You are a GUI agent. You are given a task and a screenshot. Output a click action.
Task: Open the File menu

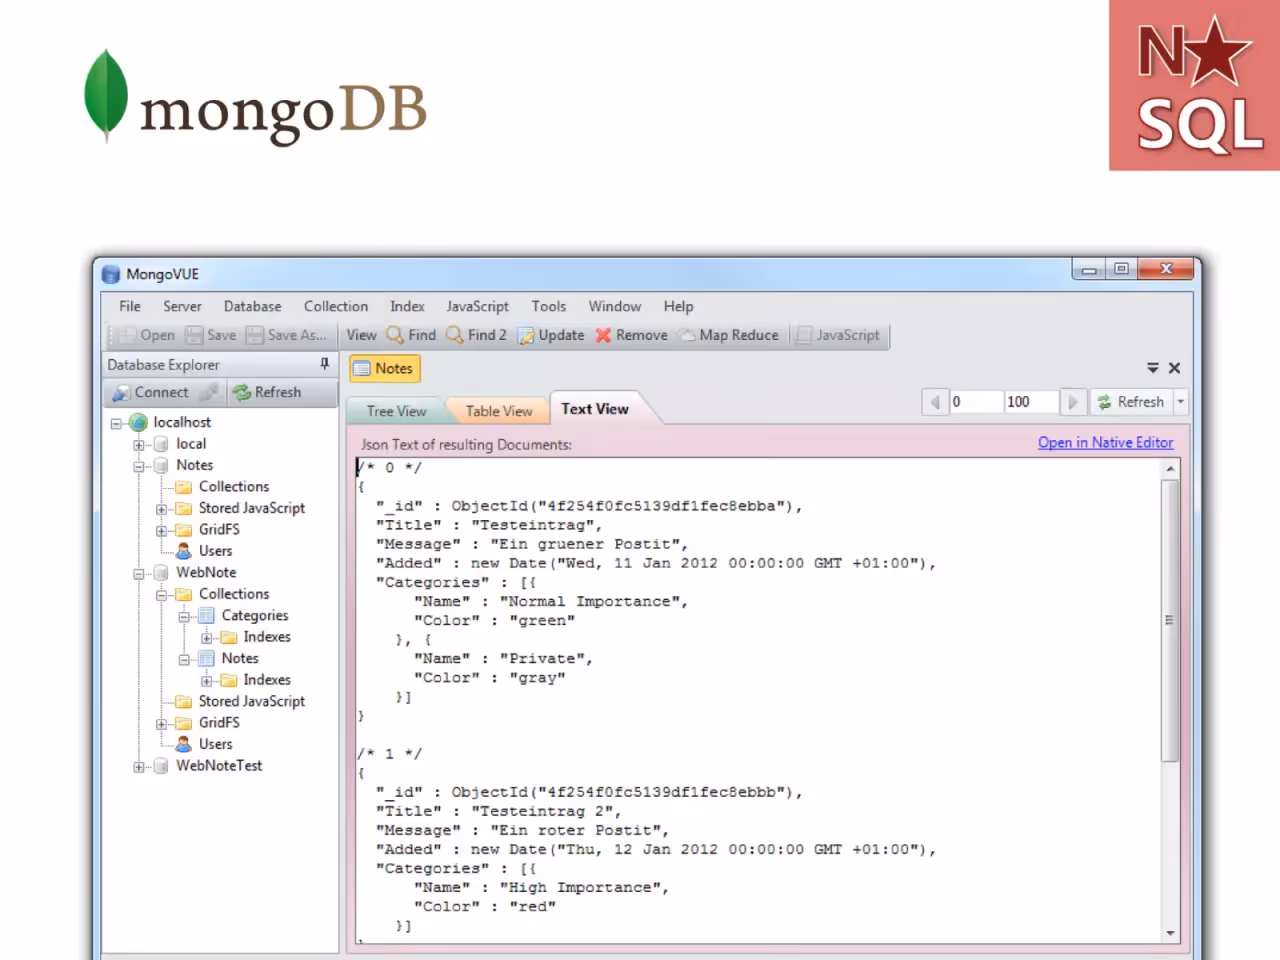(x=130, y=306)
